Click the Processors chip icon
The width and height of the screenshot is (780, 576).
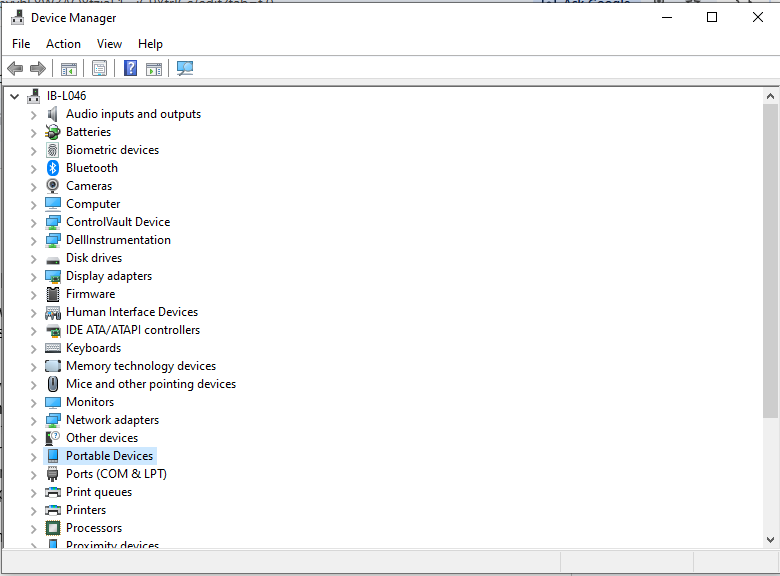[x=53, y=528]
